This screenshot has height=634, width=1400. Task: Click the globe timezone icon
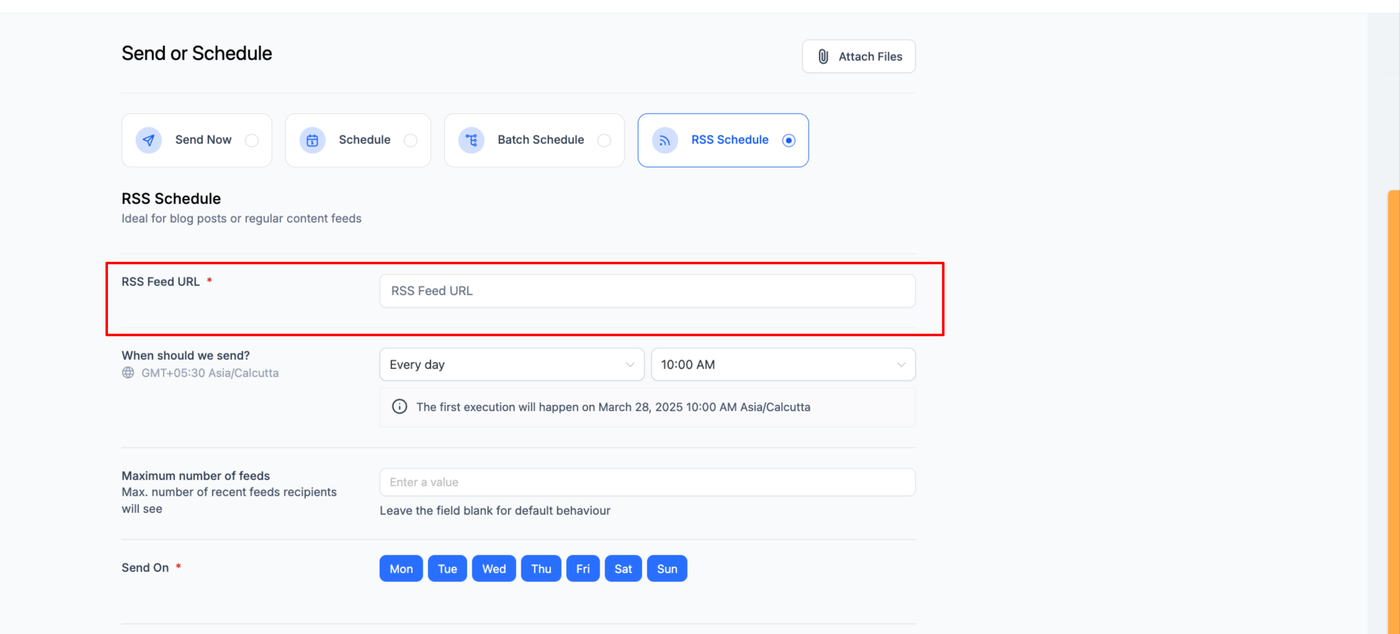pos(128,373)
